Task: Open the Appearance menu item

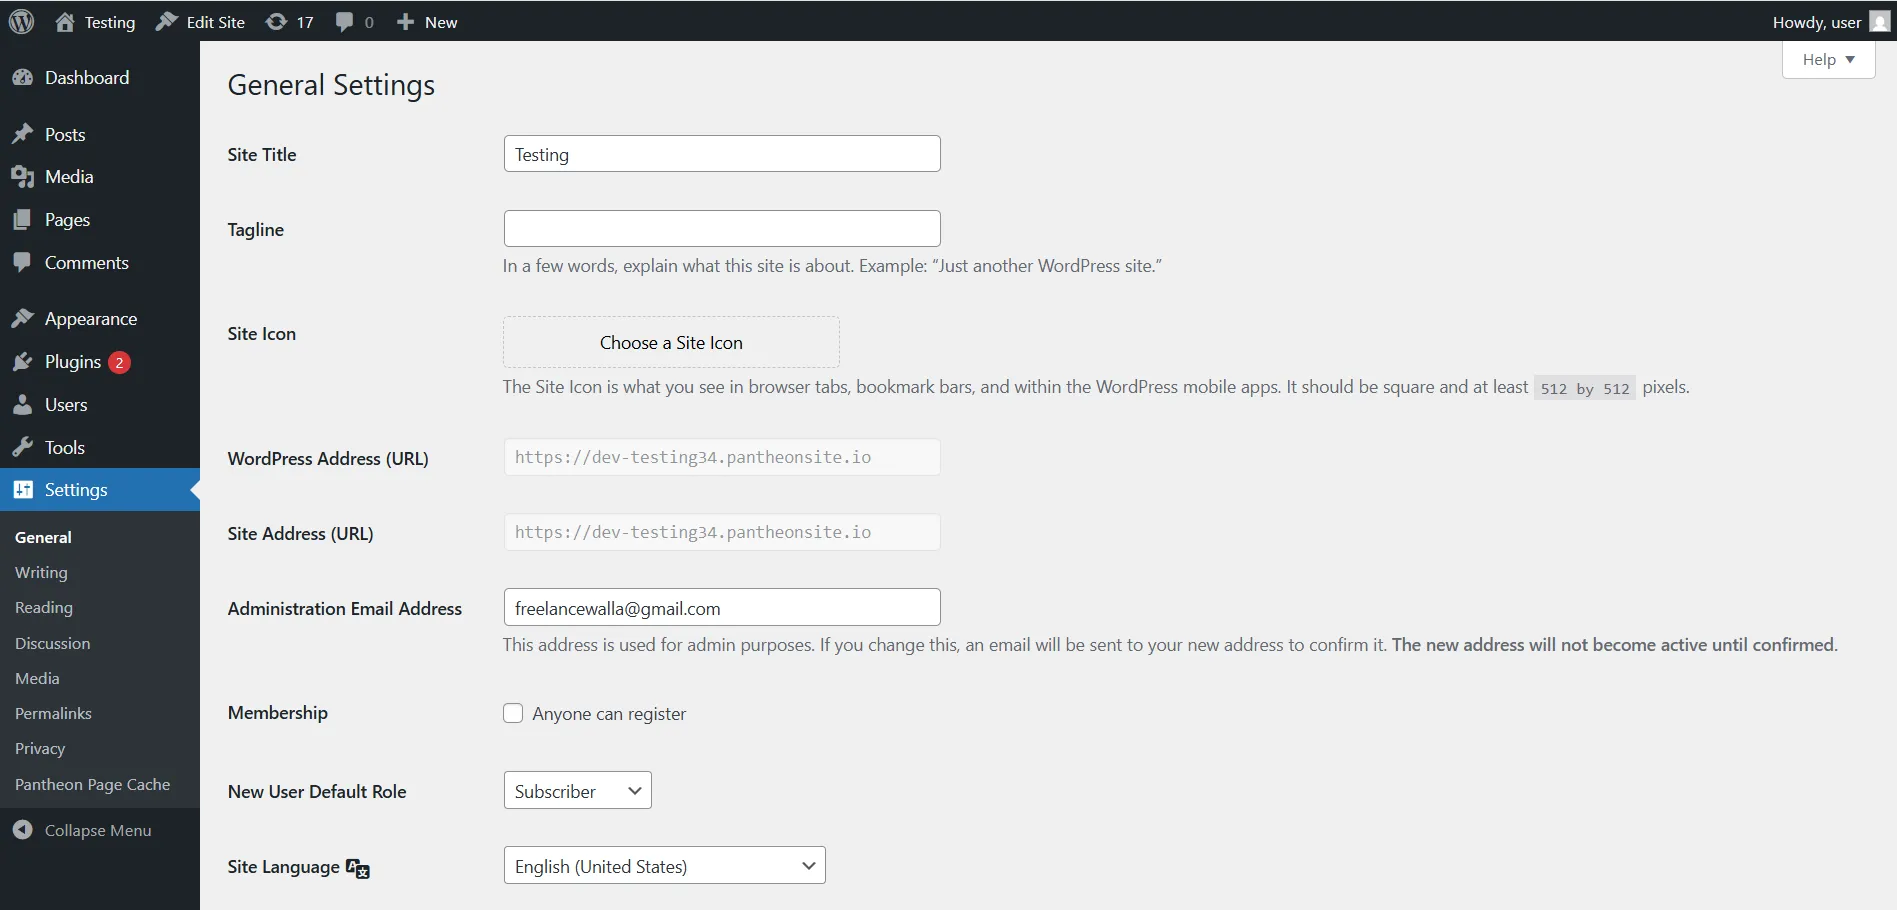Action: point(100,319)
